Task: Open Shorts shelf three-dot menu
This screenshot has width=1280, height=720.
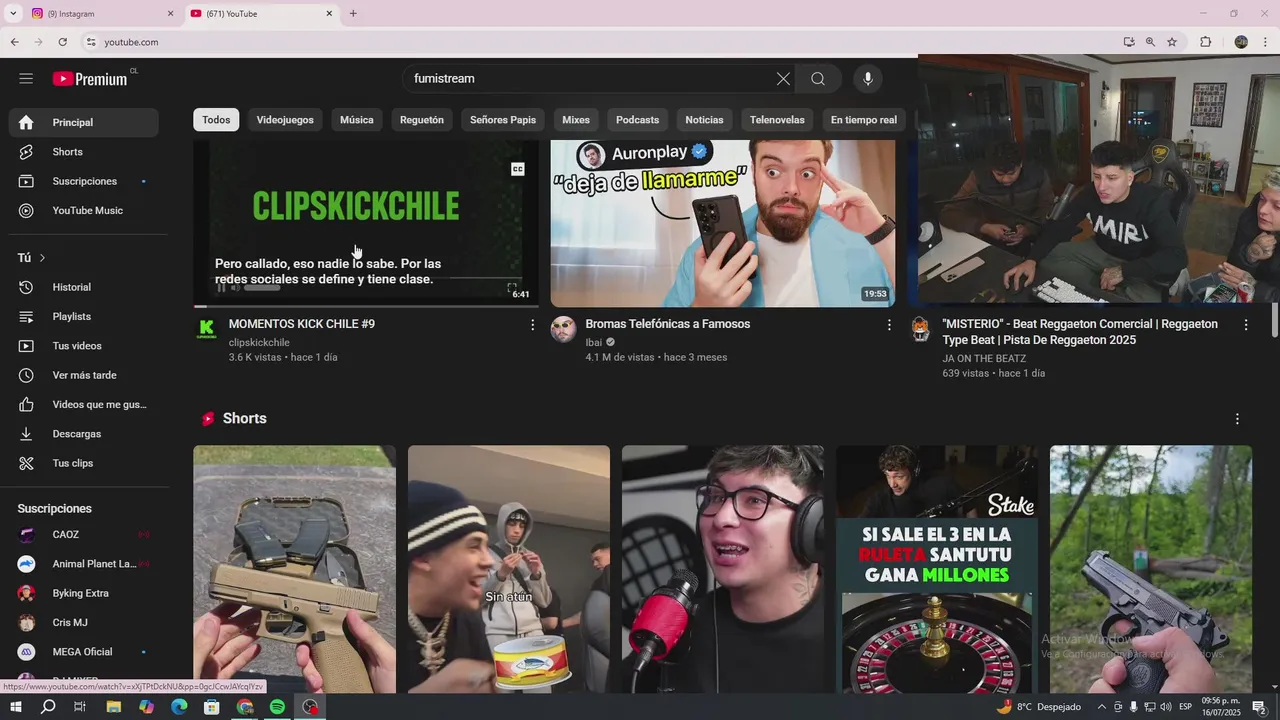Action: tap(1237, 419)
